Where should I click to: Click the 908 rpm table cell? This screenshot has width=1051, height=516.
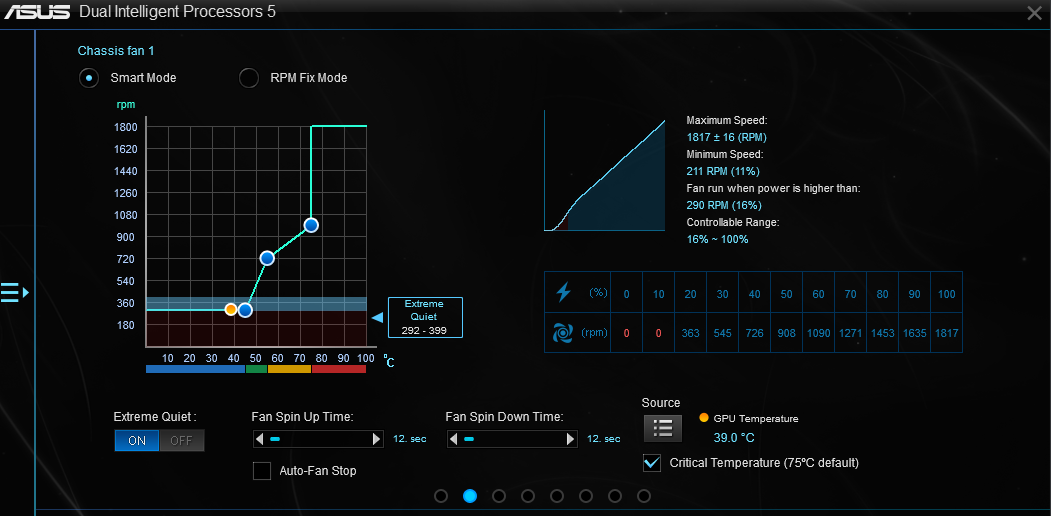pos(787,332)
